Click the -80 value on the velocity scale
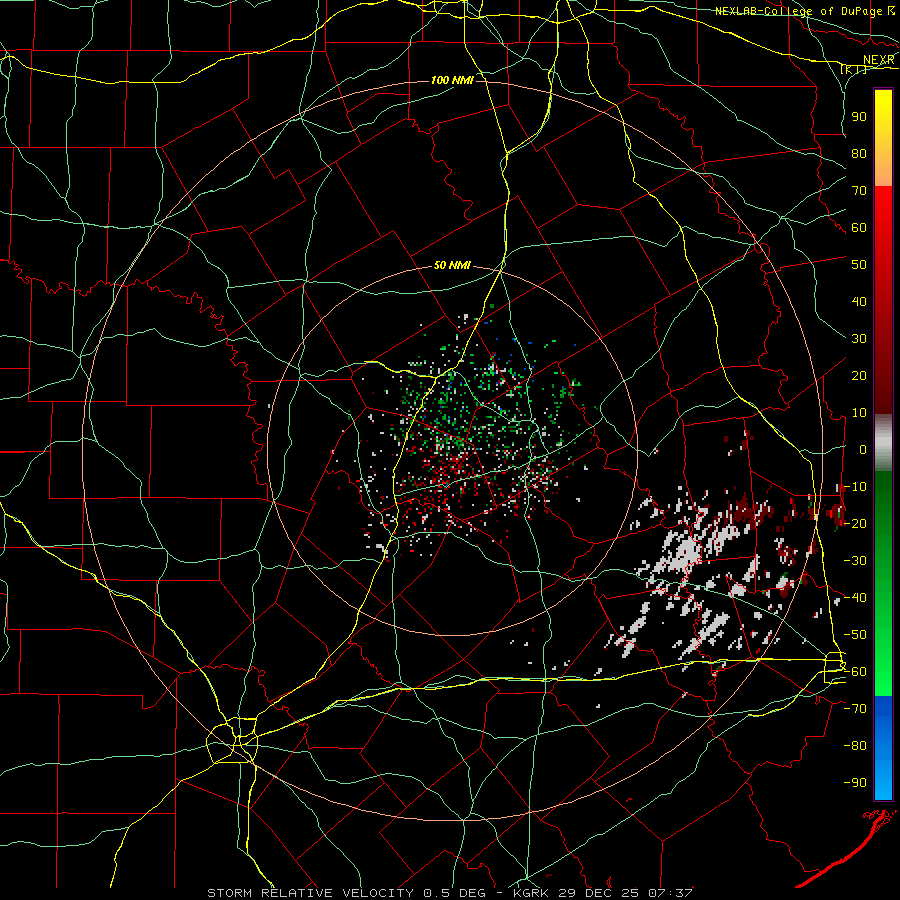The height and width of the screenshot is (900, 900). (855, 746)
